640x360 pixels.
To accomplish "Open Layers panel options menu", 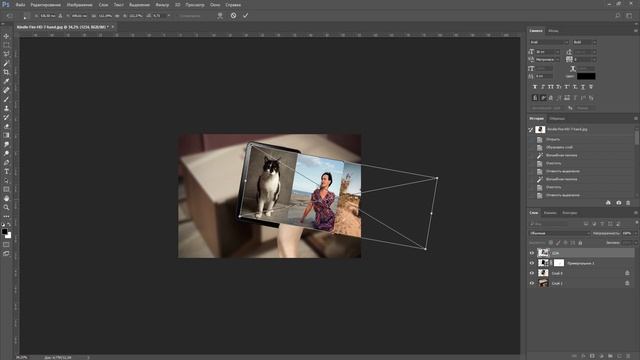I will tap(636, 213).
